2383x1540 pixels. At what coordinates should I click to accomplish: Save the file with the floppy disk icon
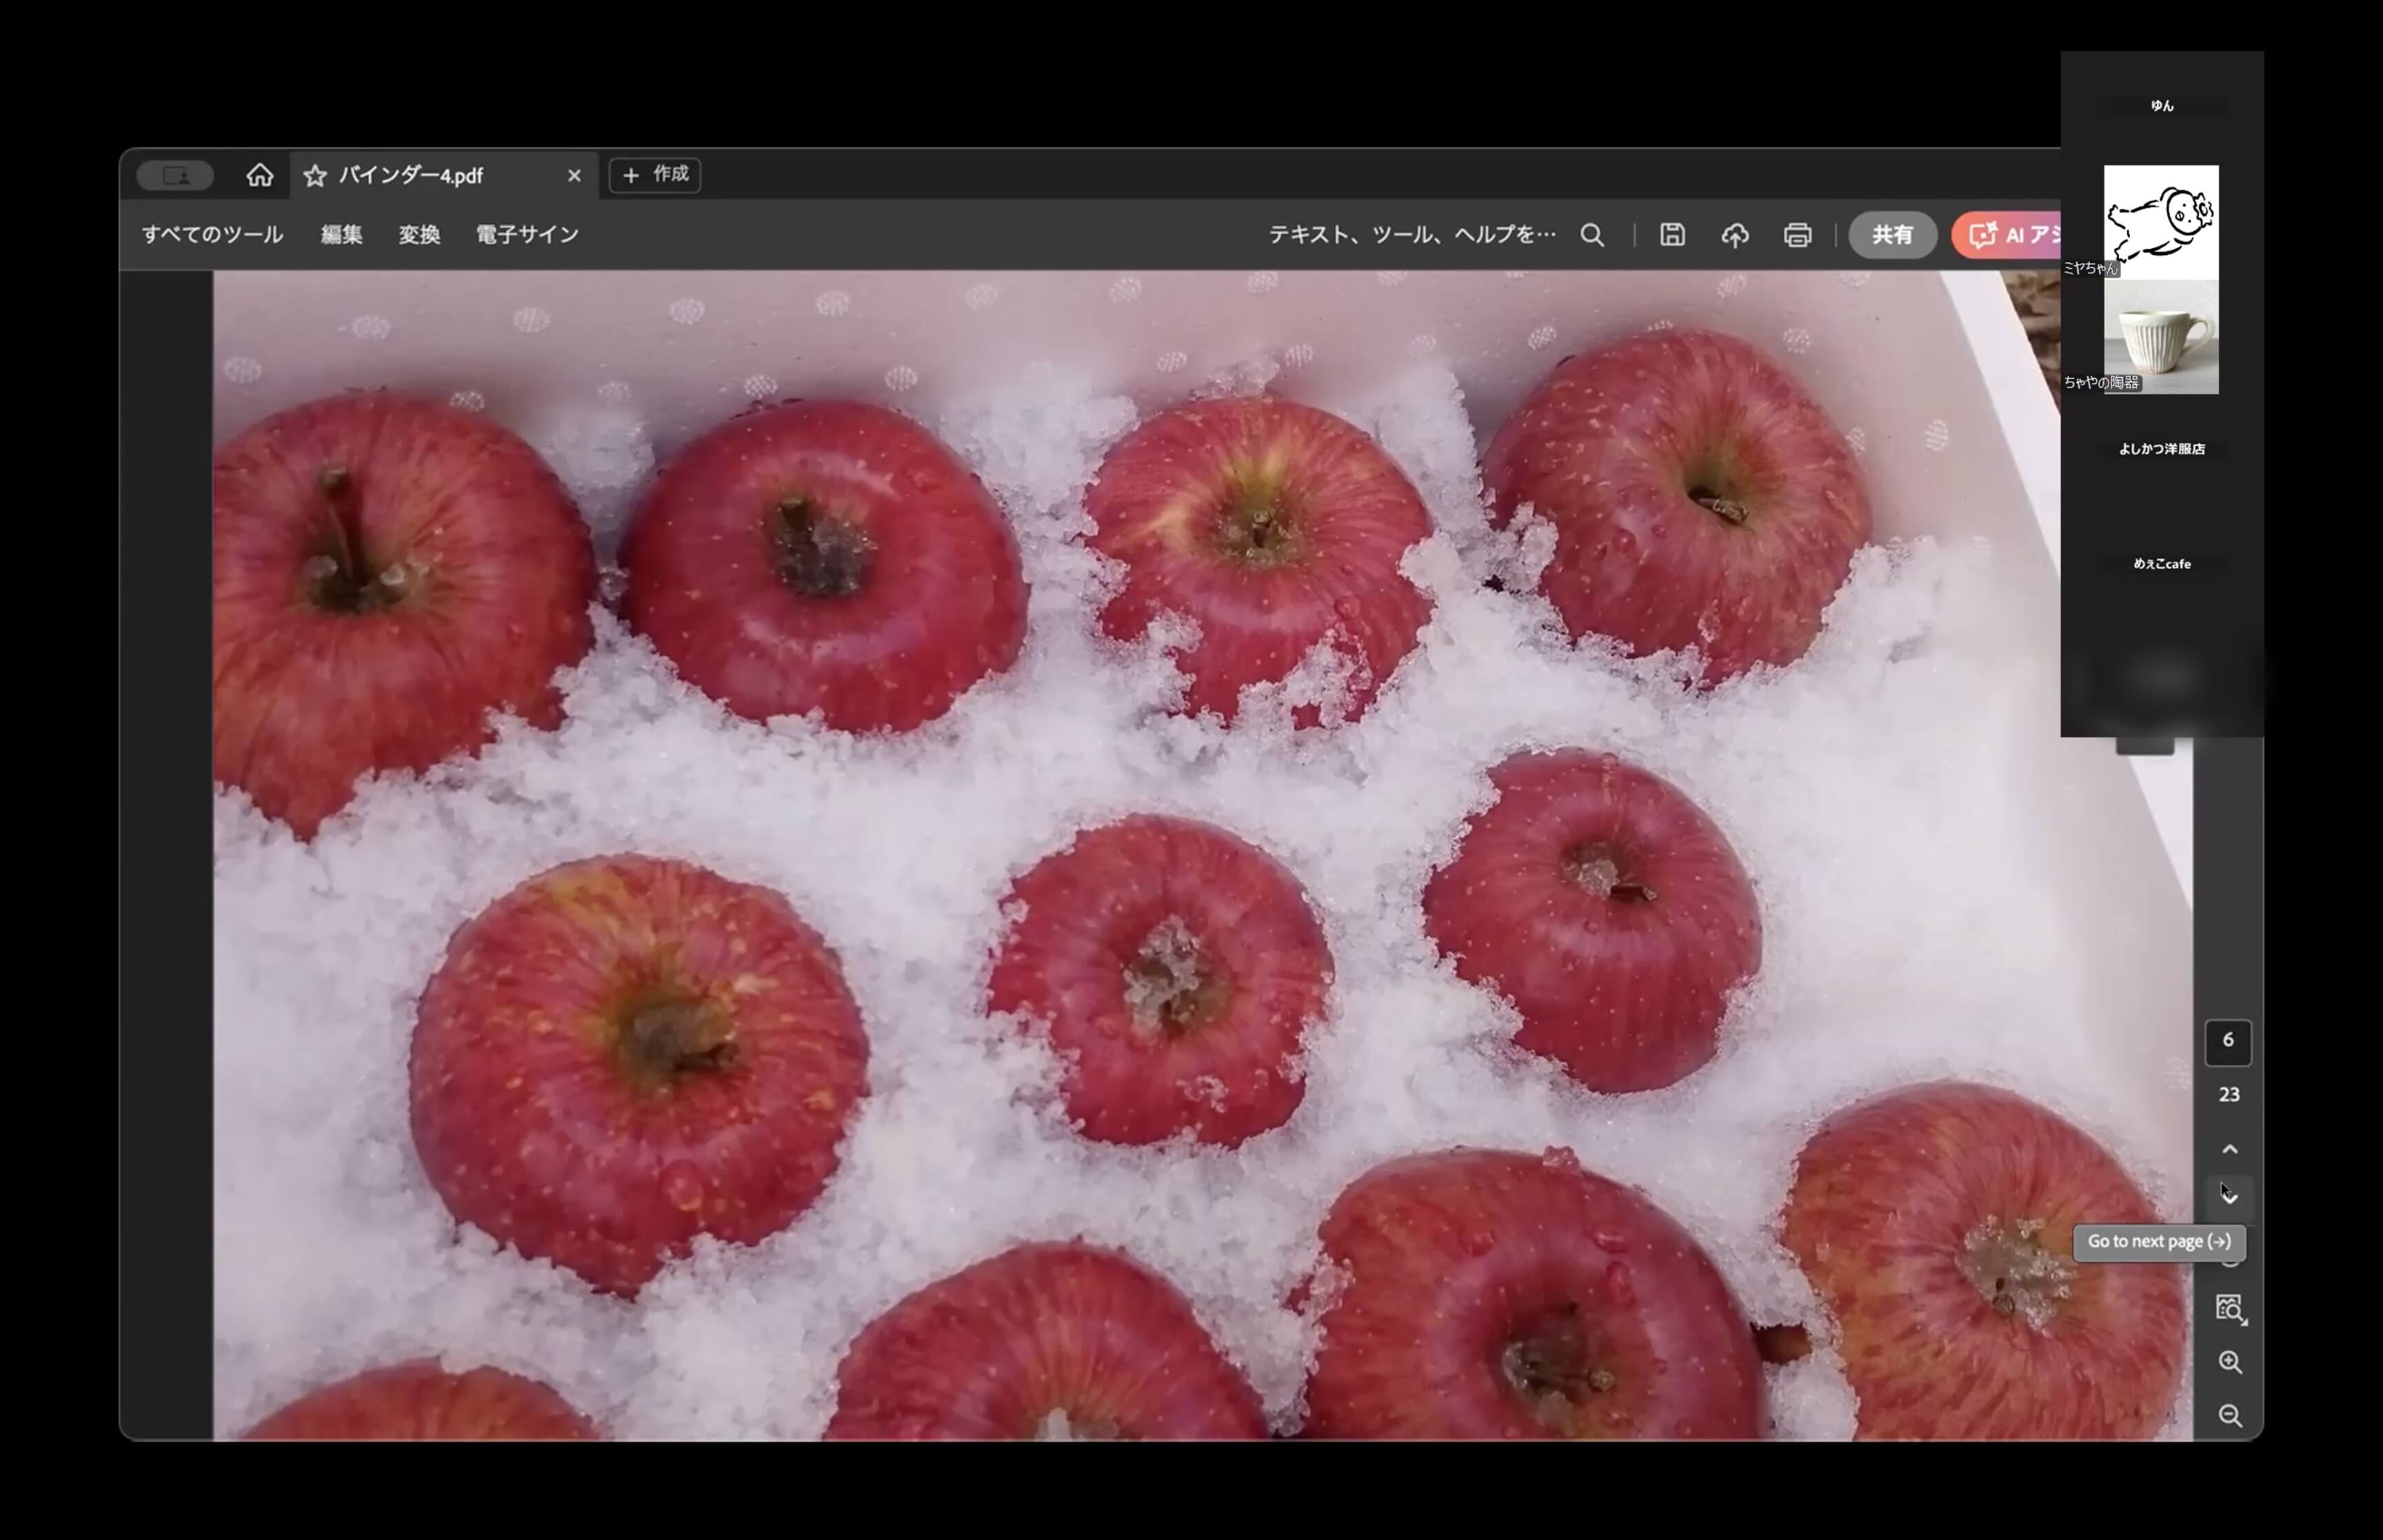click(1672, 235)
